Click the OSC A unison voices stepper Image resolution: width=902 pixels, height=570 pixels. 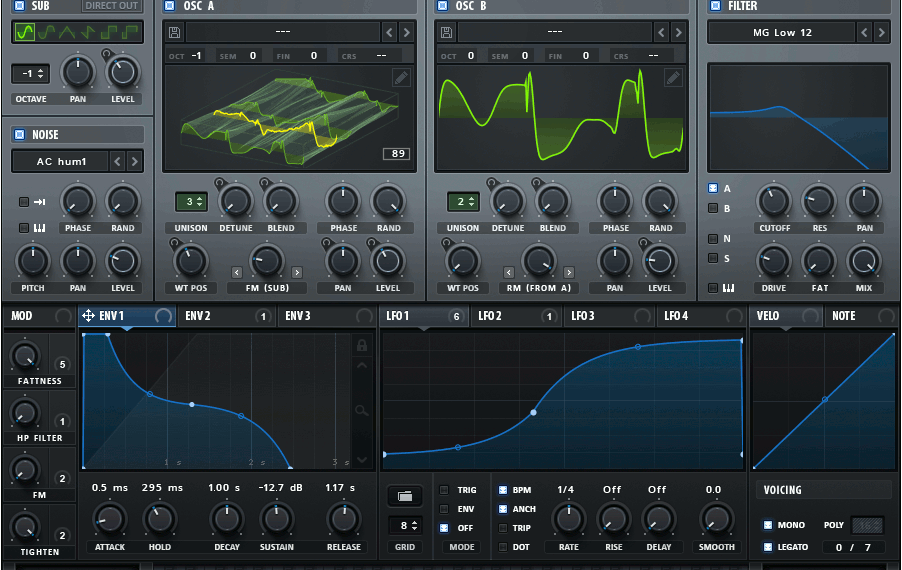tap(191, 202)
